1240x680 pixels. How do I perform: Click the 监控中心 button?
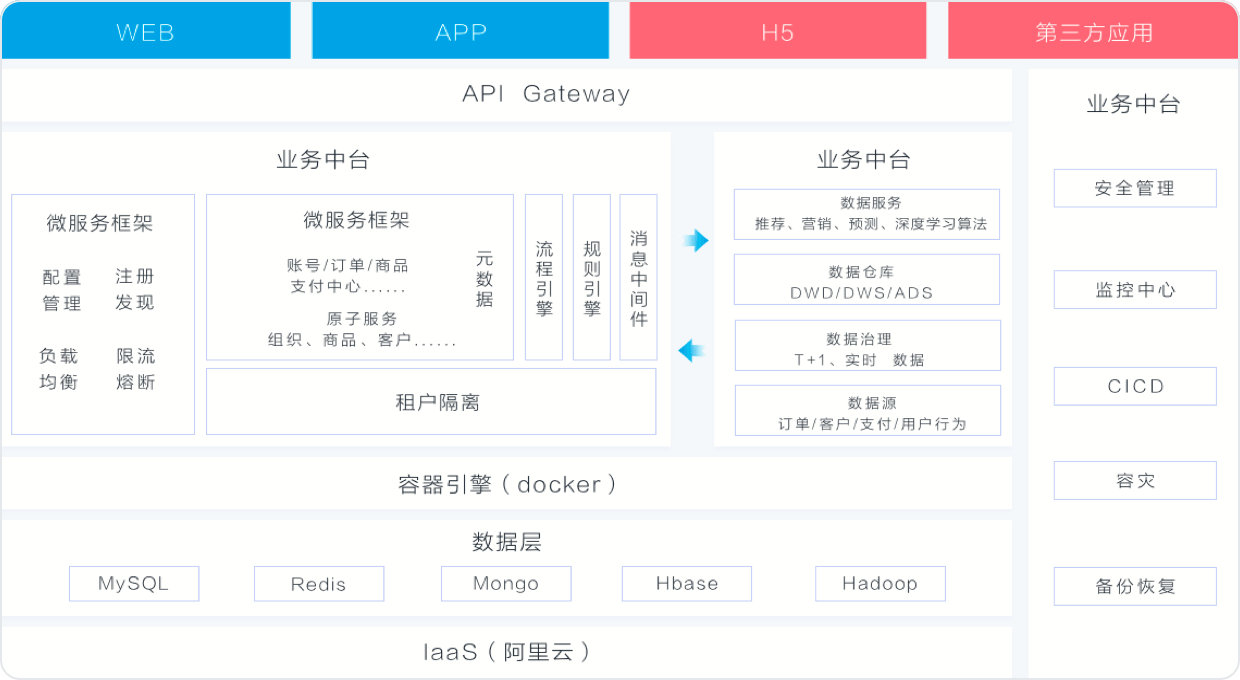[x=1135, y=290]
